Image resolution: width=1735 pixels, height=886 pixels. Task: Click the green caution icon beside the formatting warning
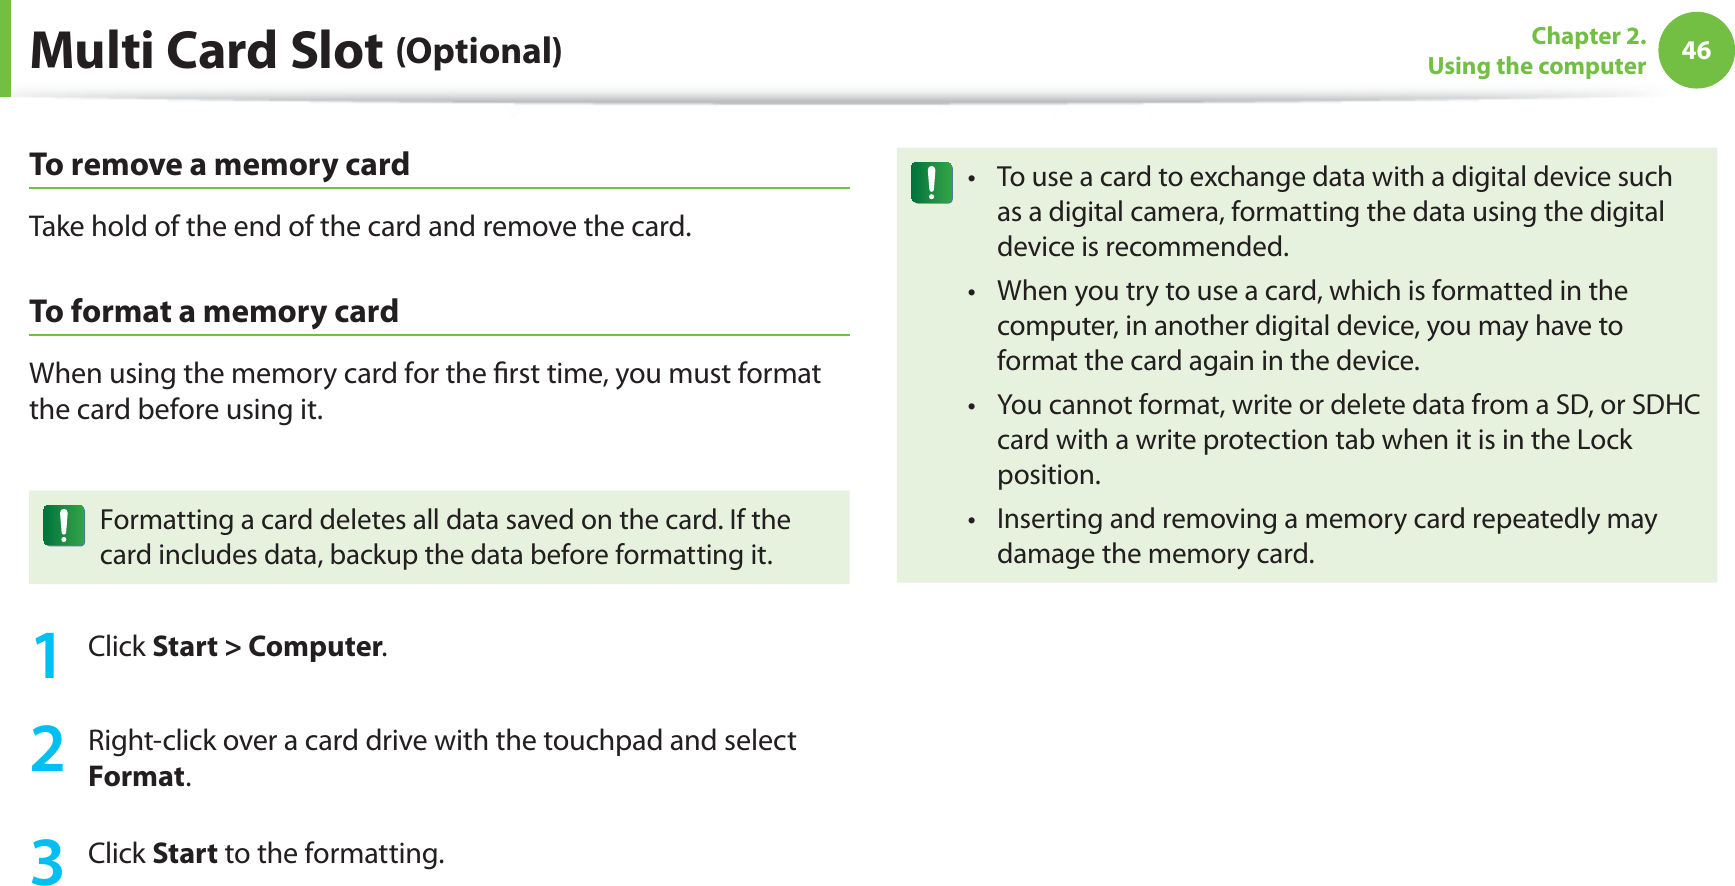(64, 525)
